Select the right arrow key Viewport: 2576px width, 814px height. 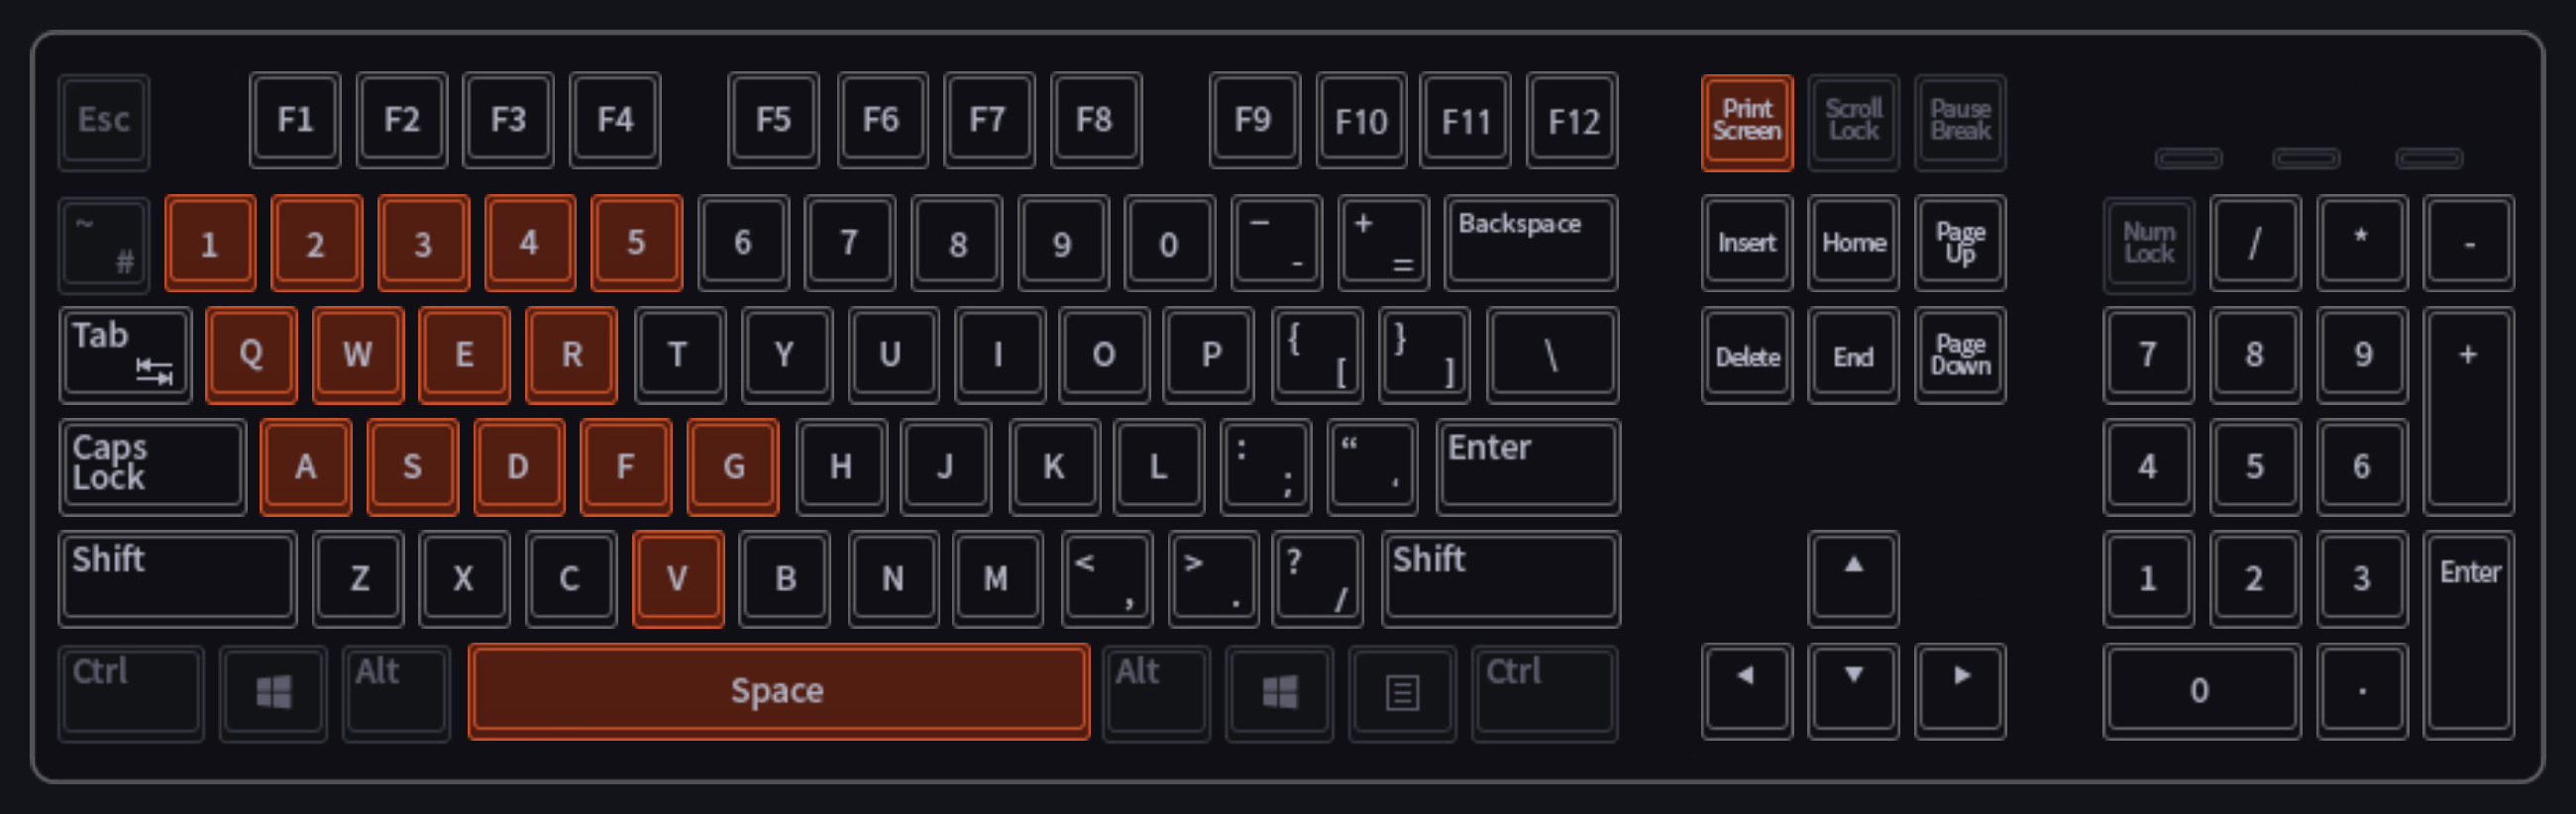pyautogui.click(x=1960, y=692)
